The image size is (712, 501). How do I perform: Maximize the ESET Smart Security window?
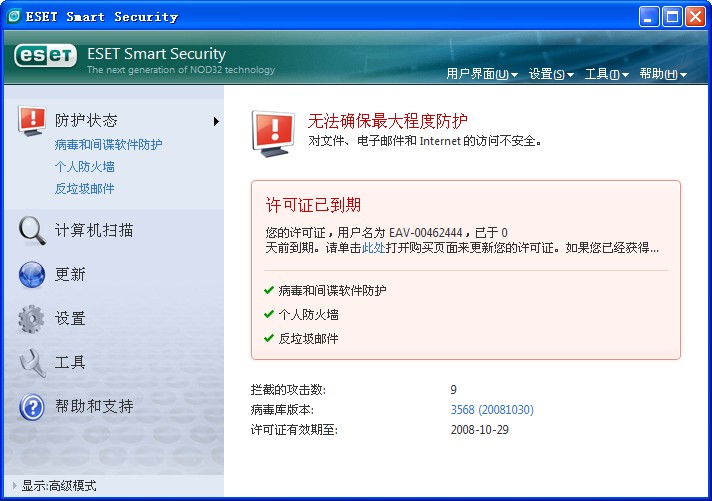672,17
